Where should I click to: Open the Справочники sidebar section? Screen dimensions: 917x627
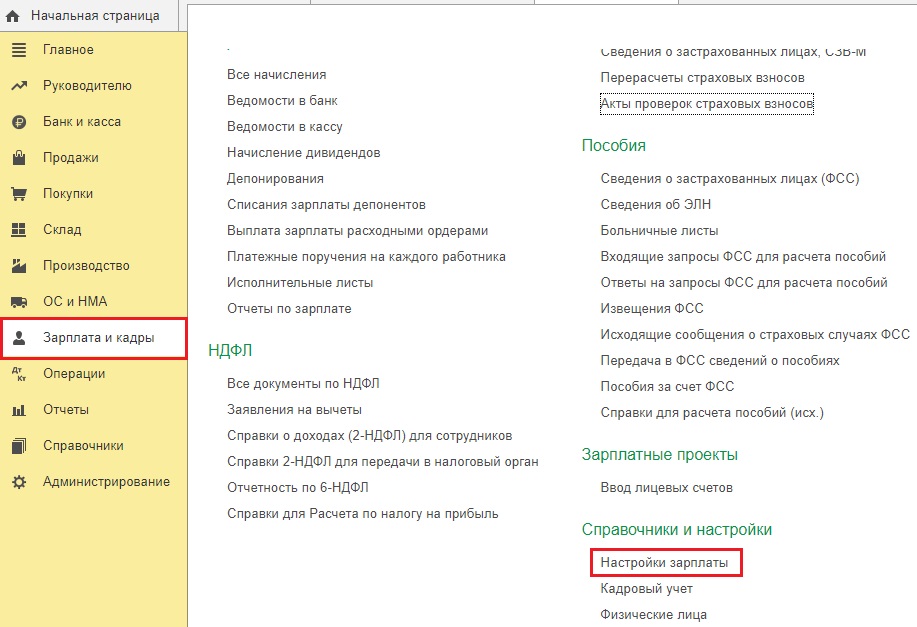[x=94, y=446]
